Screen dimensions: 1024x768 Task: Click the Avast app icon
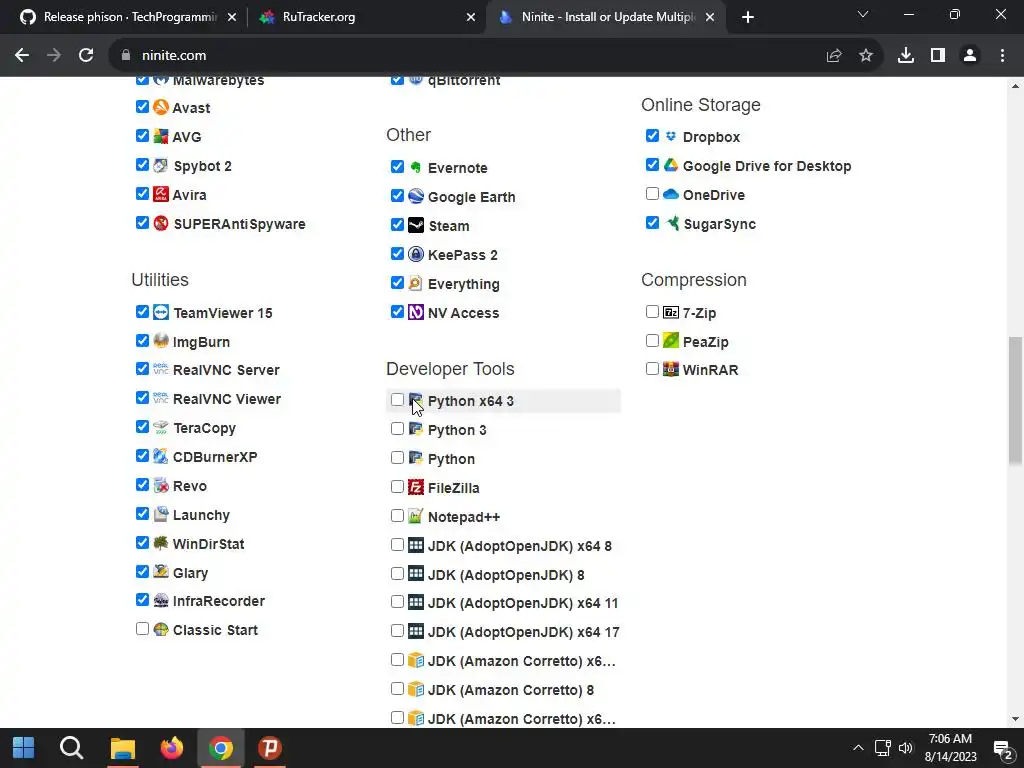pos(161,107)
